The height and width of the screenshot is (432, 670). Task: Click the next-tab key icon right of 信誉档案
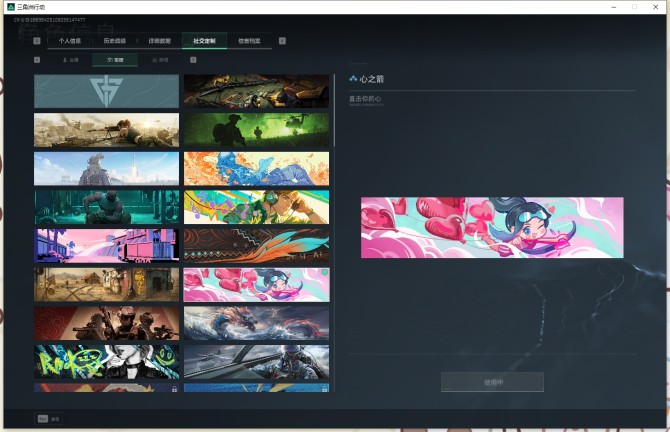click(x=282, y=41)
